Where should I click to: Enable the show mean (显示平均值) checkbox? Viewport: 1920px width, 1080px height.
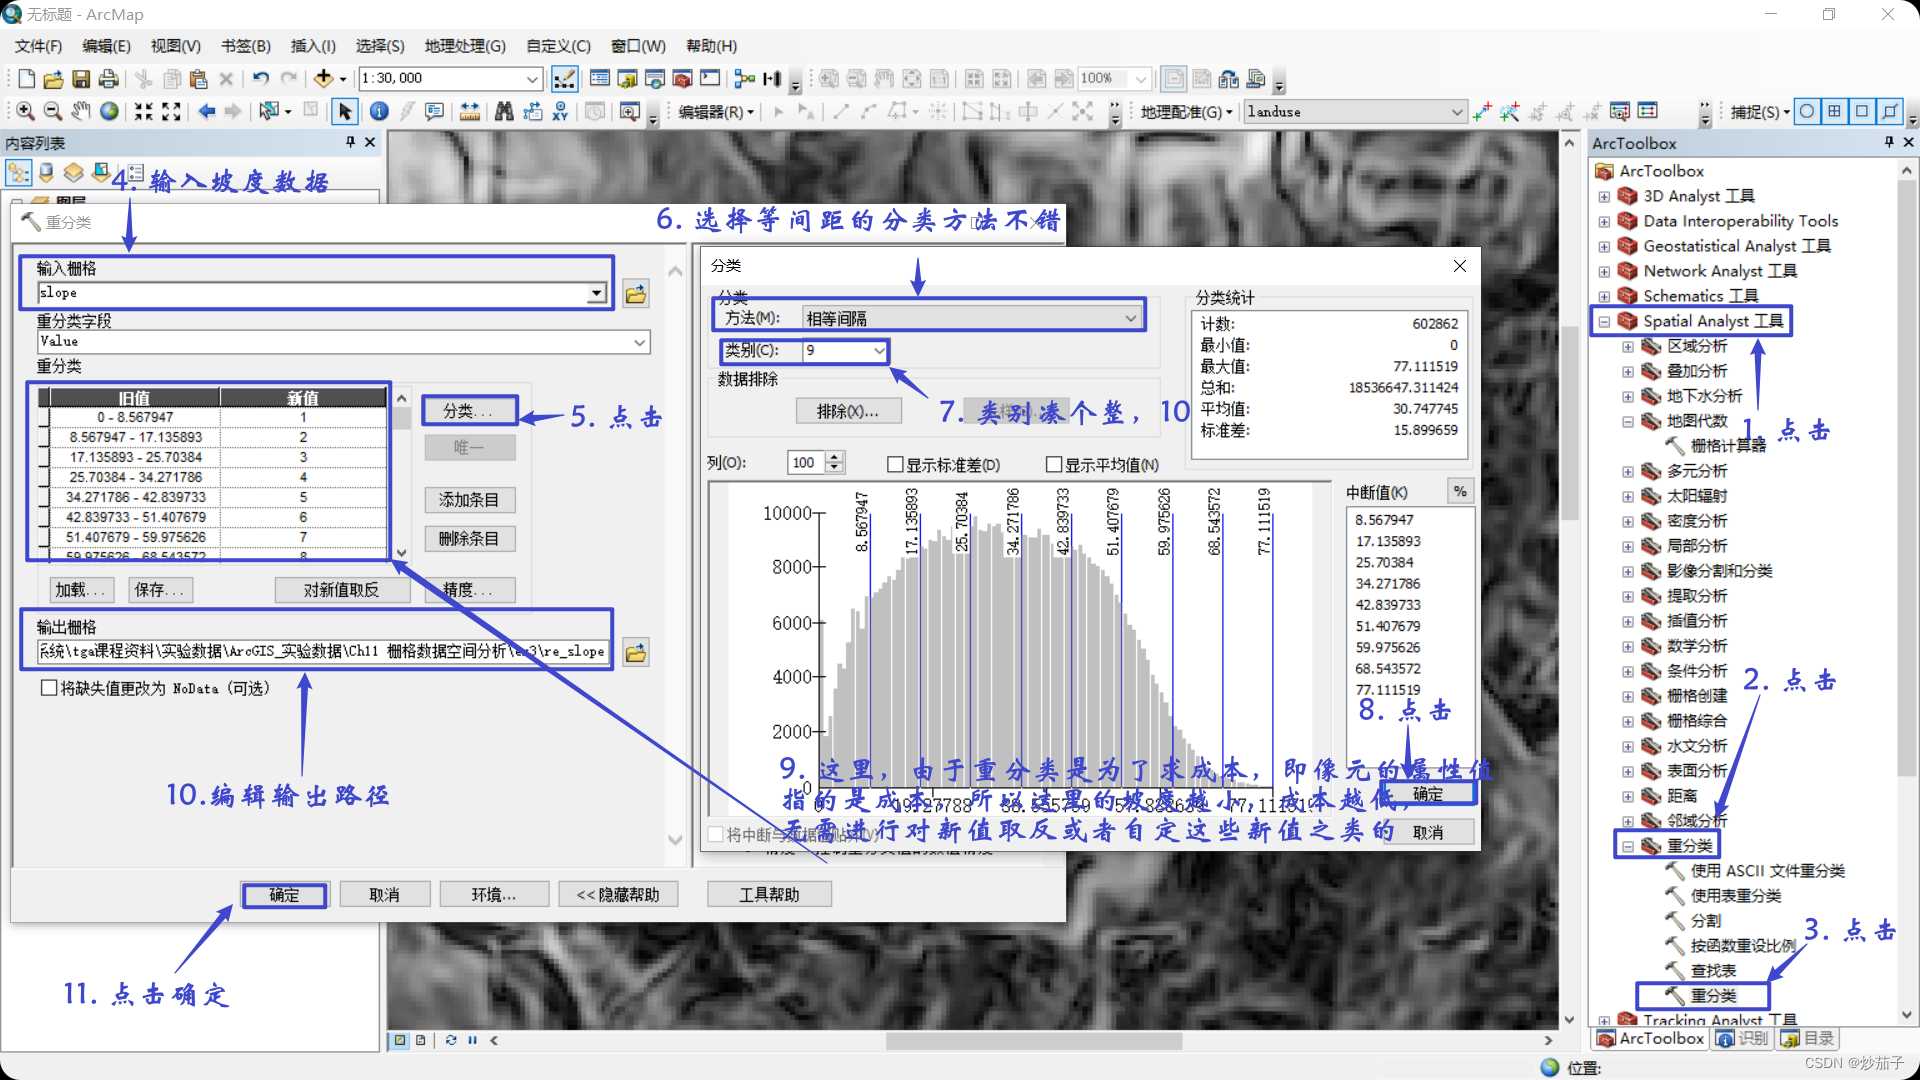(x=1054, y=464)
